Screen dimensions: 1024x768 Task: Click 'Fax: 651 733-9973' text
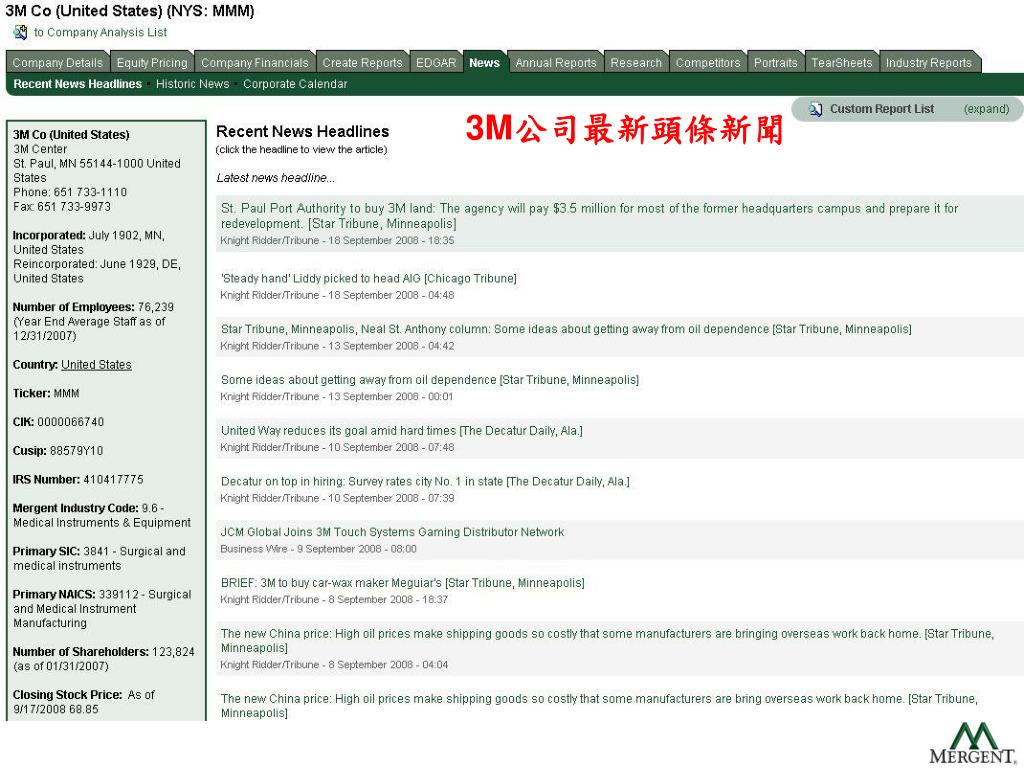click(x=62, y=206)
